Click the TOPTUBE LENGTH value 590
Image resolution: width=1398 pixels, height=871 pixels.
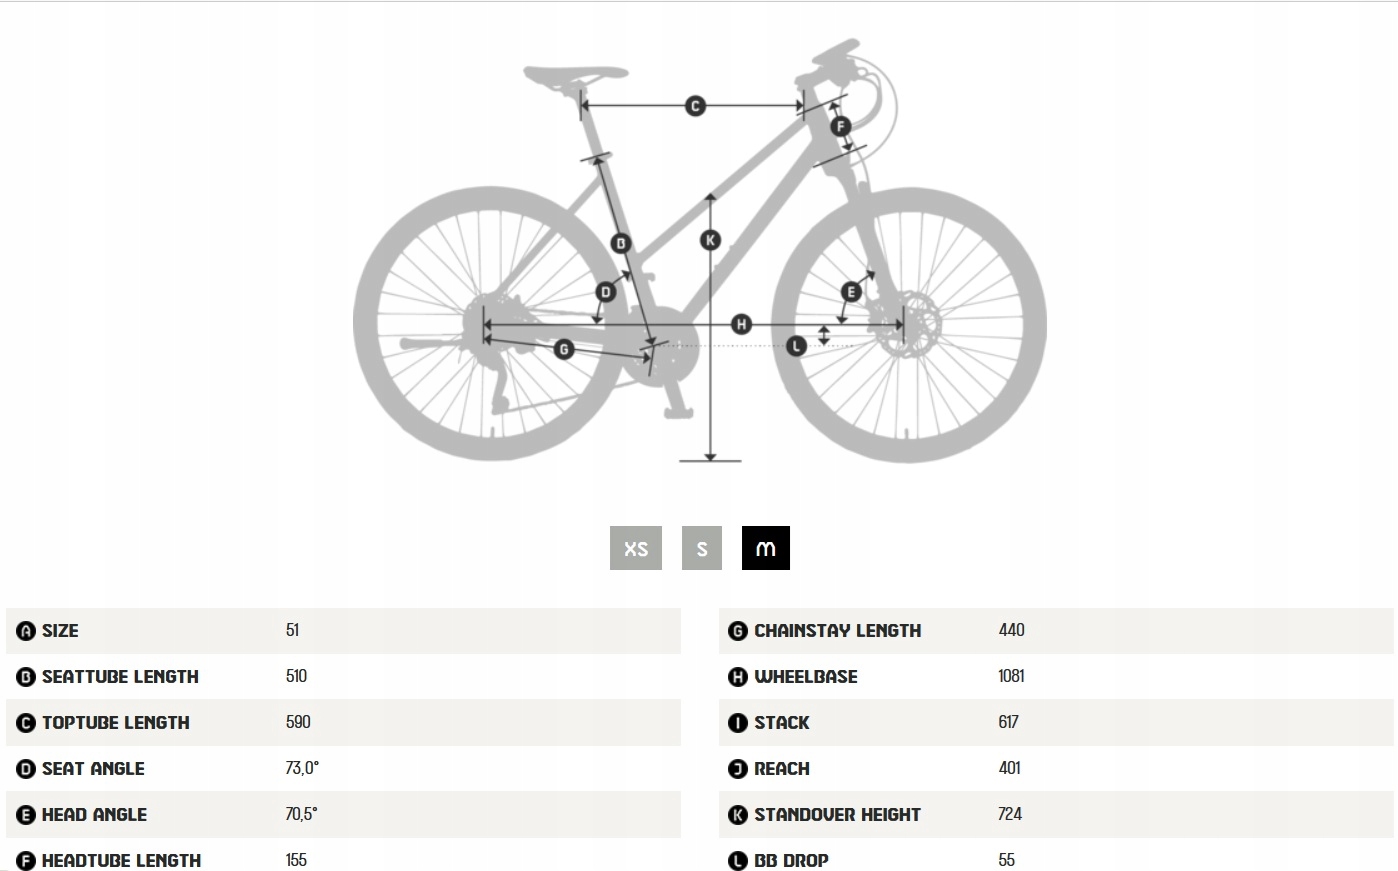coord(298,722)
